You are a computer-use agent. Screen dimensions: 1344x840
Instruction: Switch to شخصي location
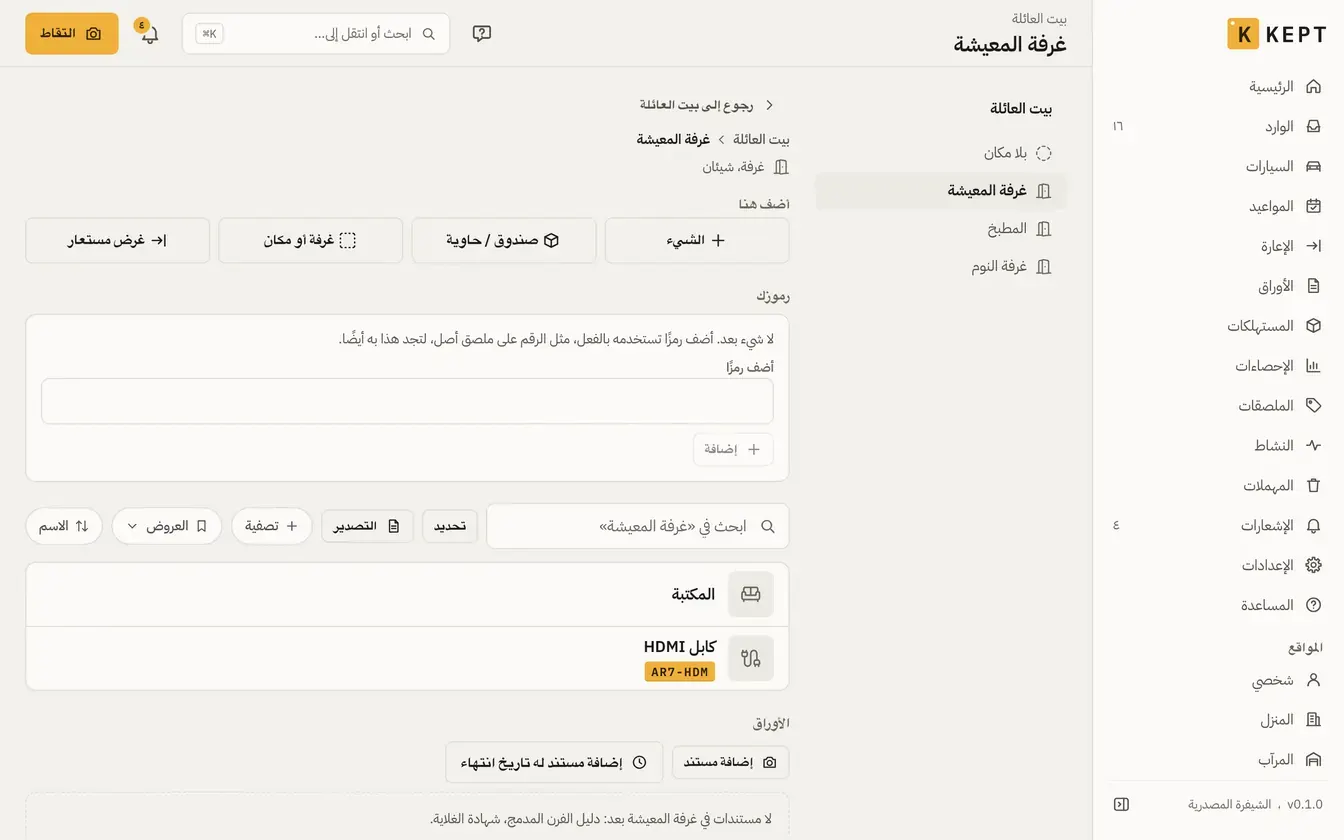click(1218, 680)
